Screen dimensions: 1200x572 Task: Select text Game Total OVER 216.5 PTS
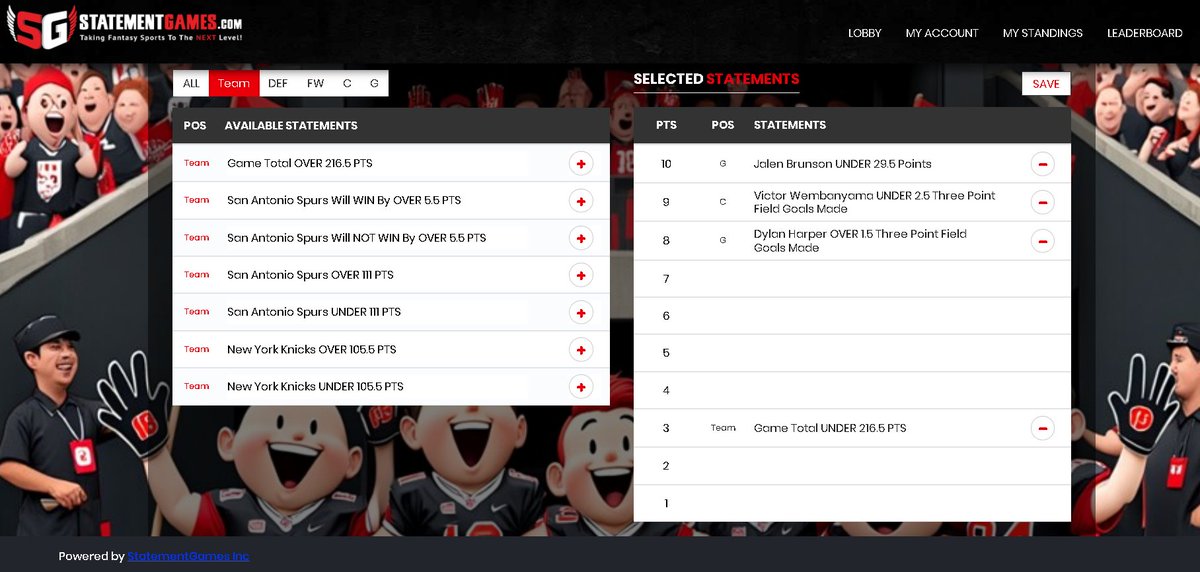[x=300, y=163]
